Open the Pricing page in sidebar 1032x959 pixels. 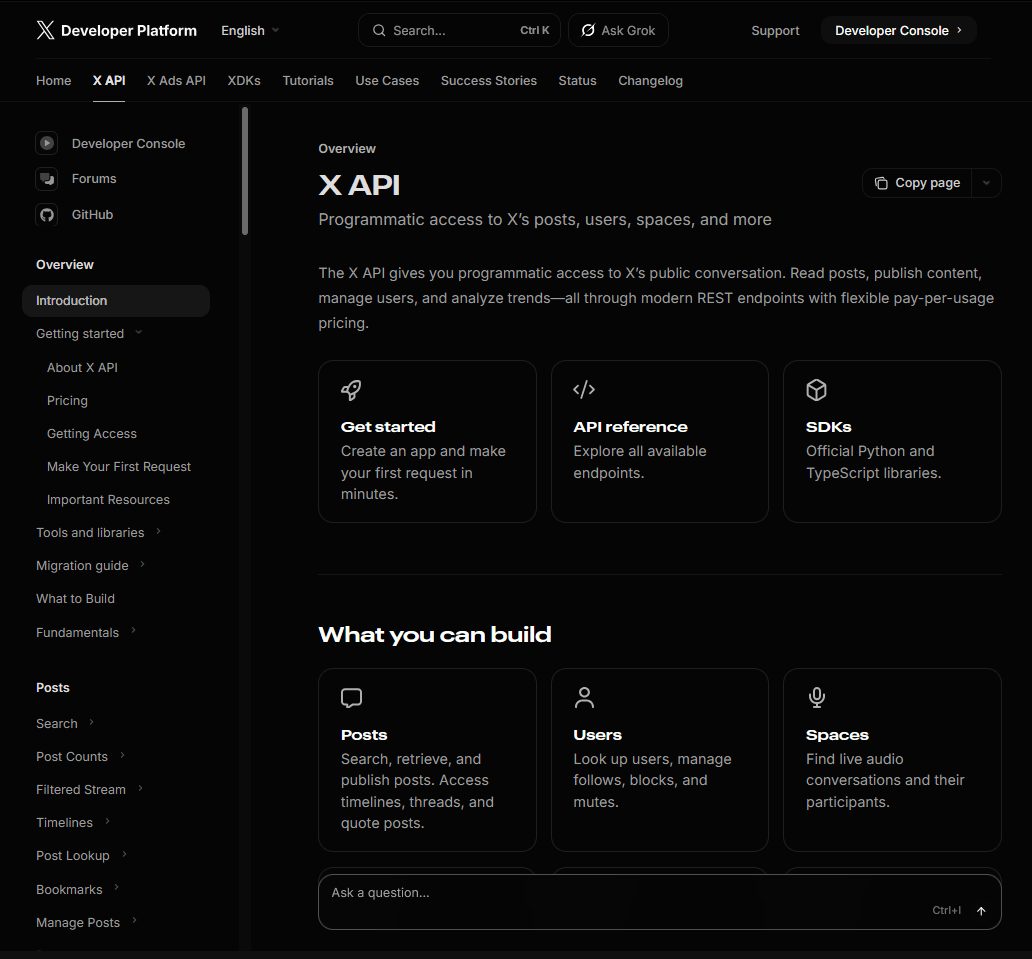[67, 400]
